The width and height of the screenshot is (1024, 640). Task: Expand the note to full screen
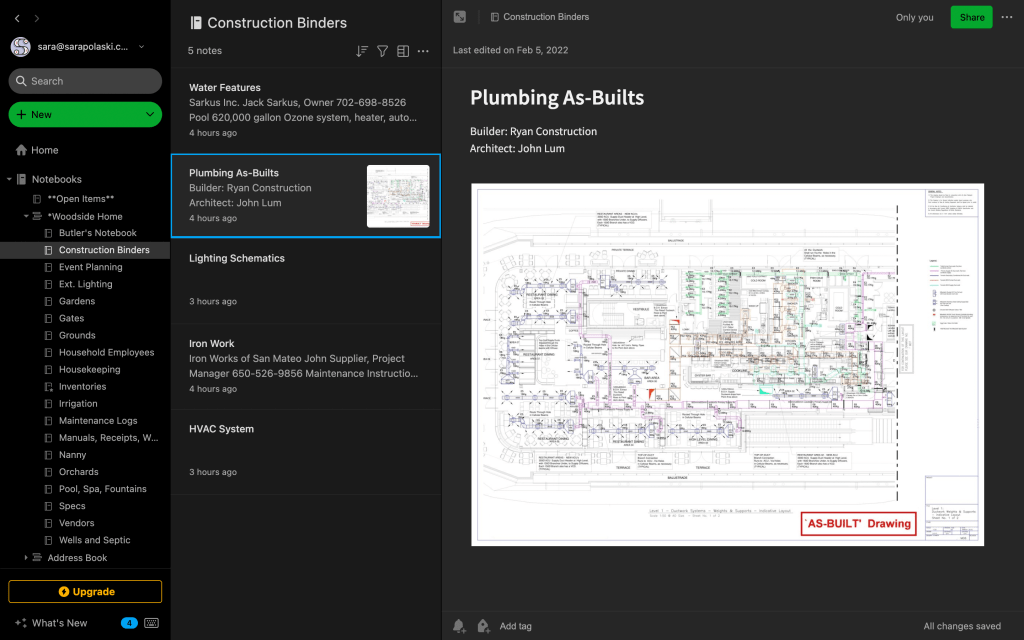(x=460, y=17)
